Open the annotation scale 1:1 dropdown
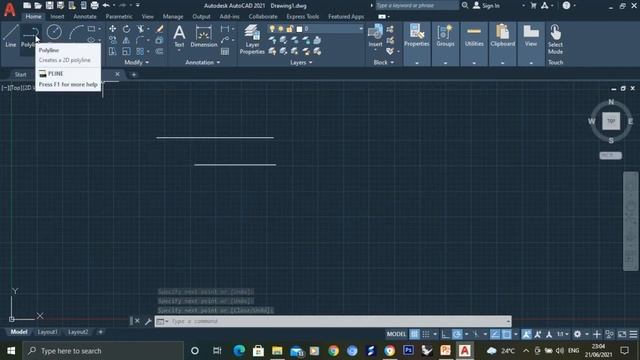 click(x=563, y=334)
